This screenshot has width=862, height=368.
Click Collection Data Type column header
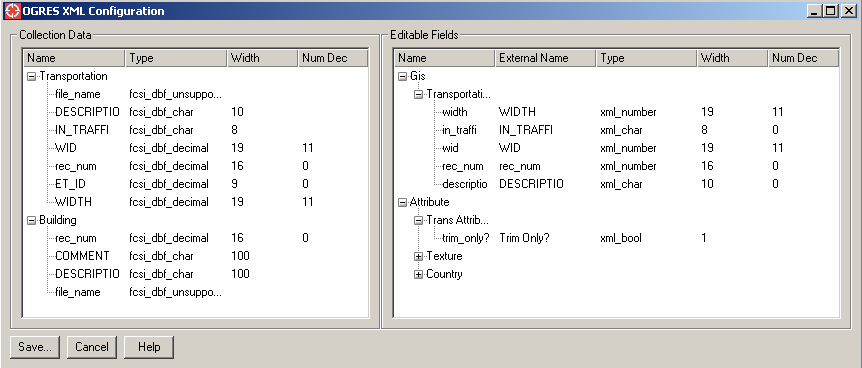point(176,58)
